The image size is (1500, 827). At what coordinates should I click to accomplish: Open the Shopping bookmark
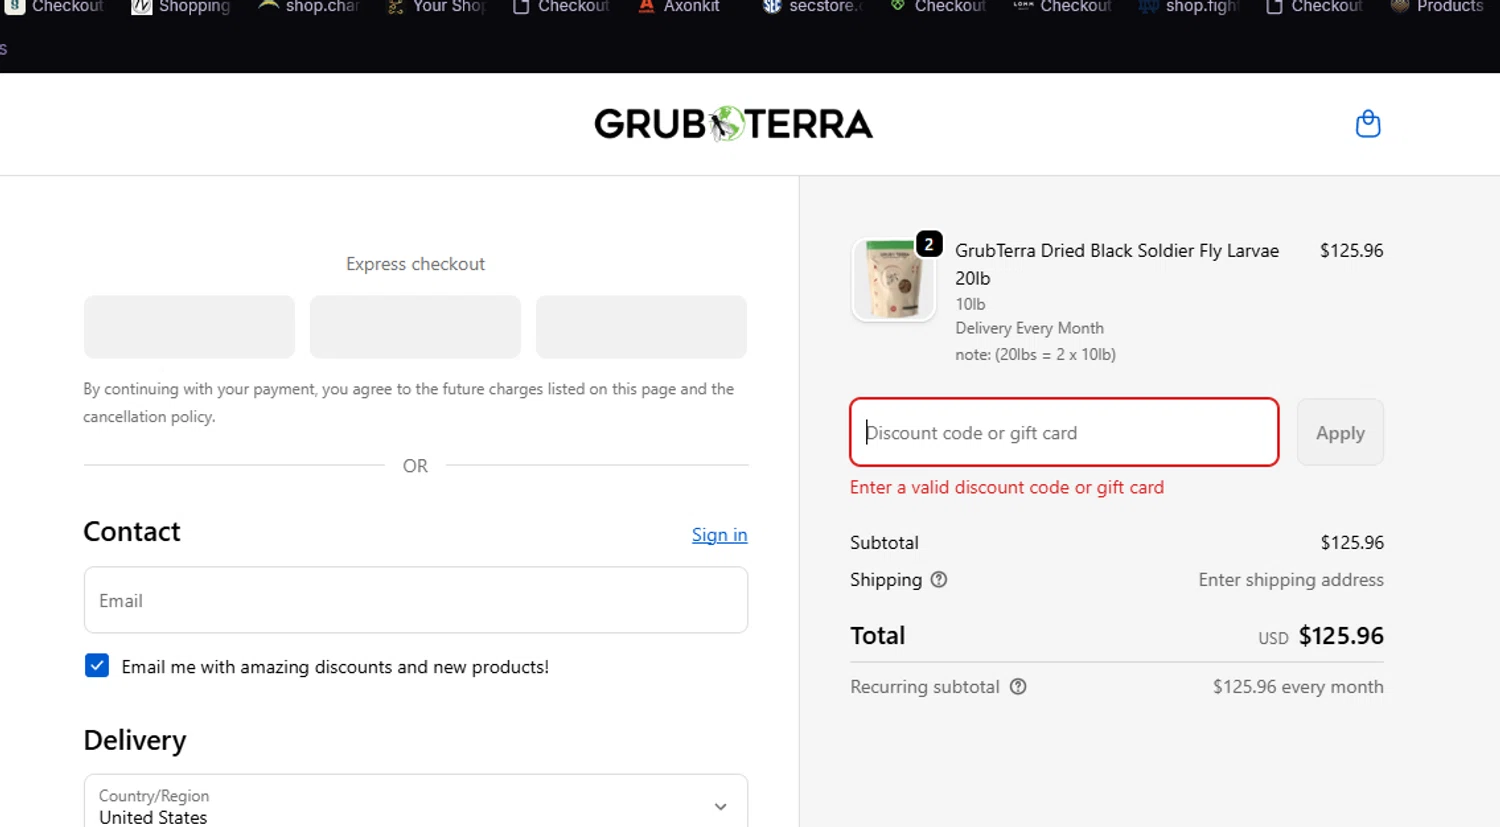coord(181,7)
